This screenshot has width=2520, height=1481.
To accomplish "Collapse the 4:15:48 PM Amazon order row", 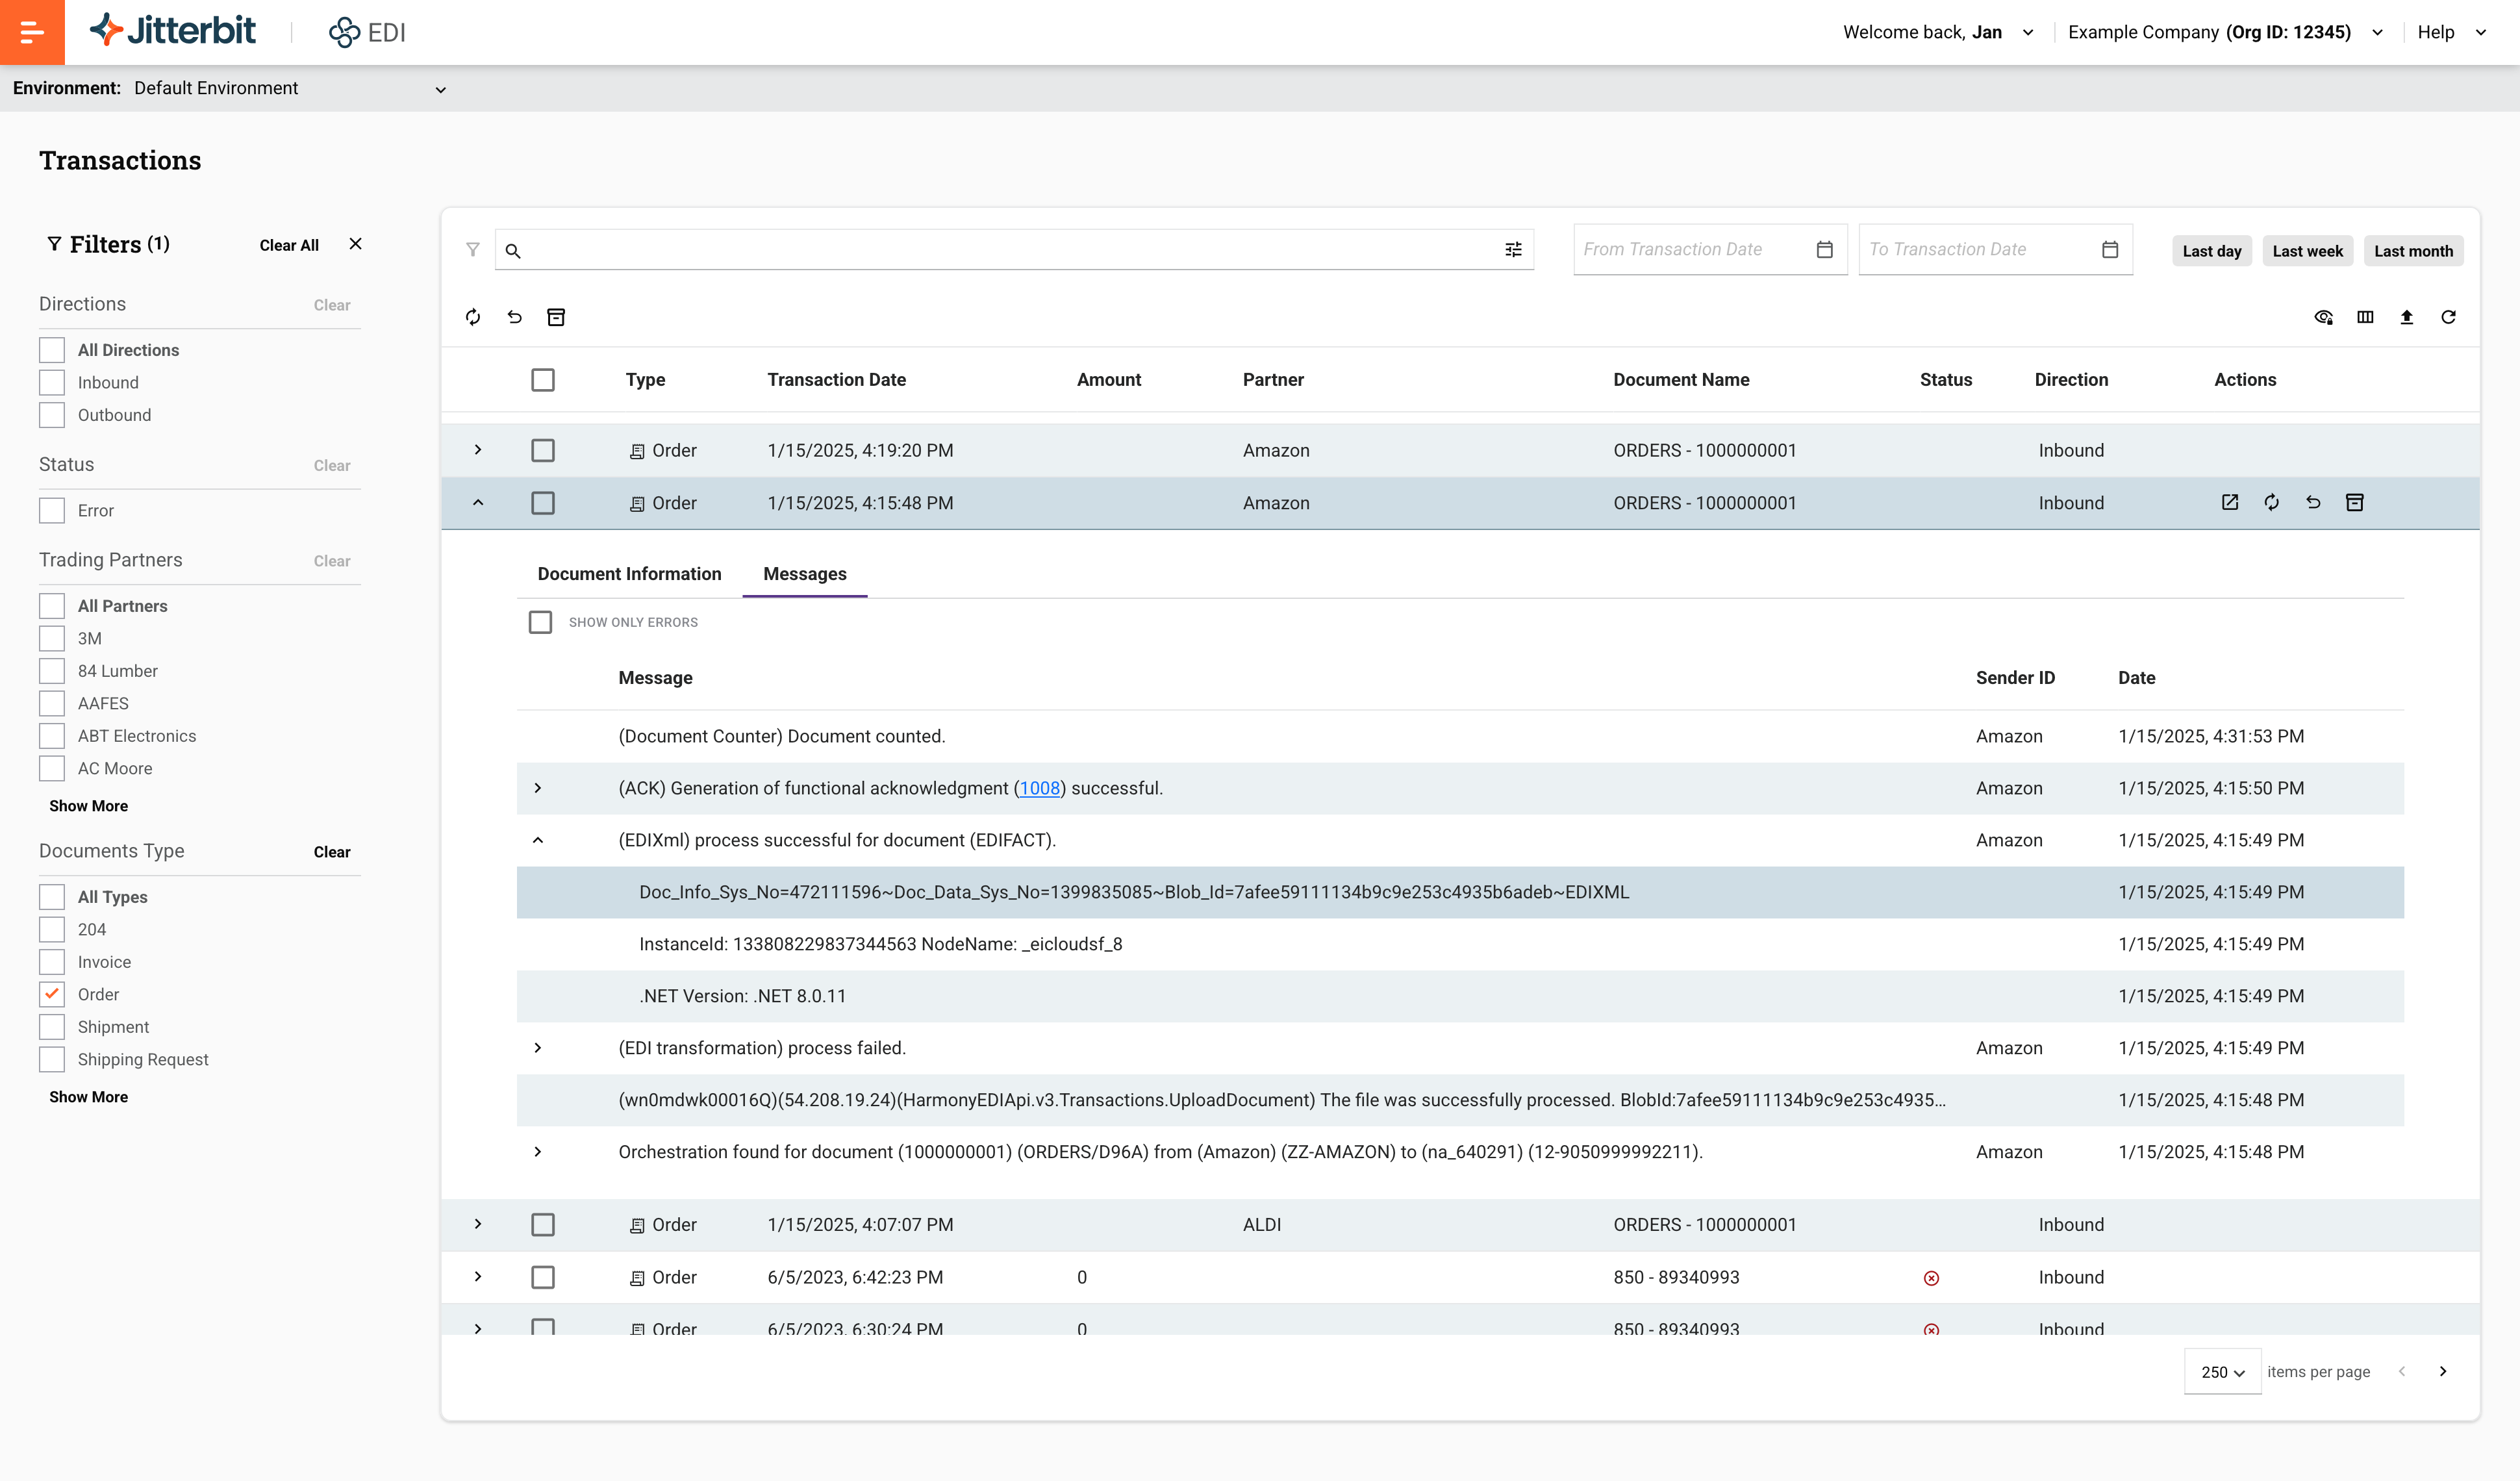I will click(478, 503).
